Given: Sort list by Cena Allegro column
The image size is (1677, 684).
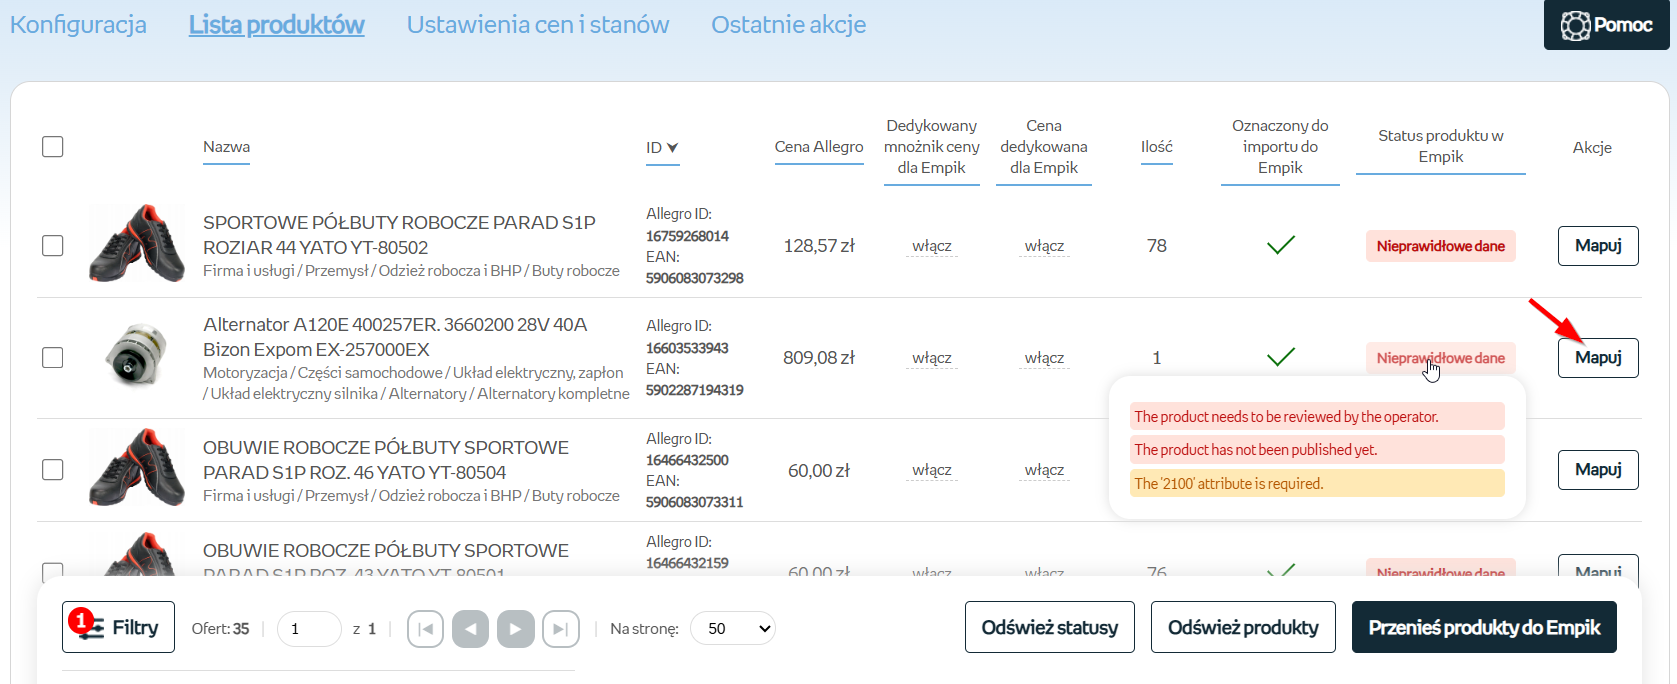Looking at the screenshot, I should pos(818,147).
